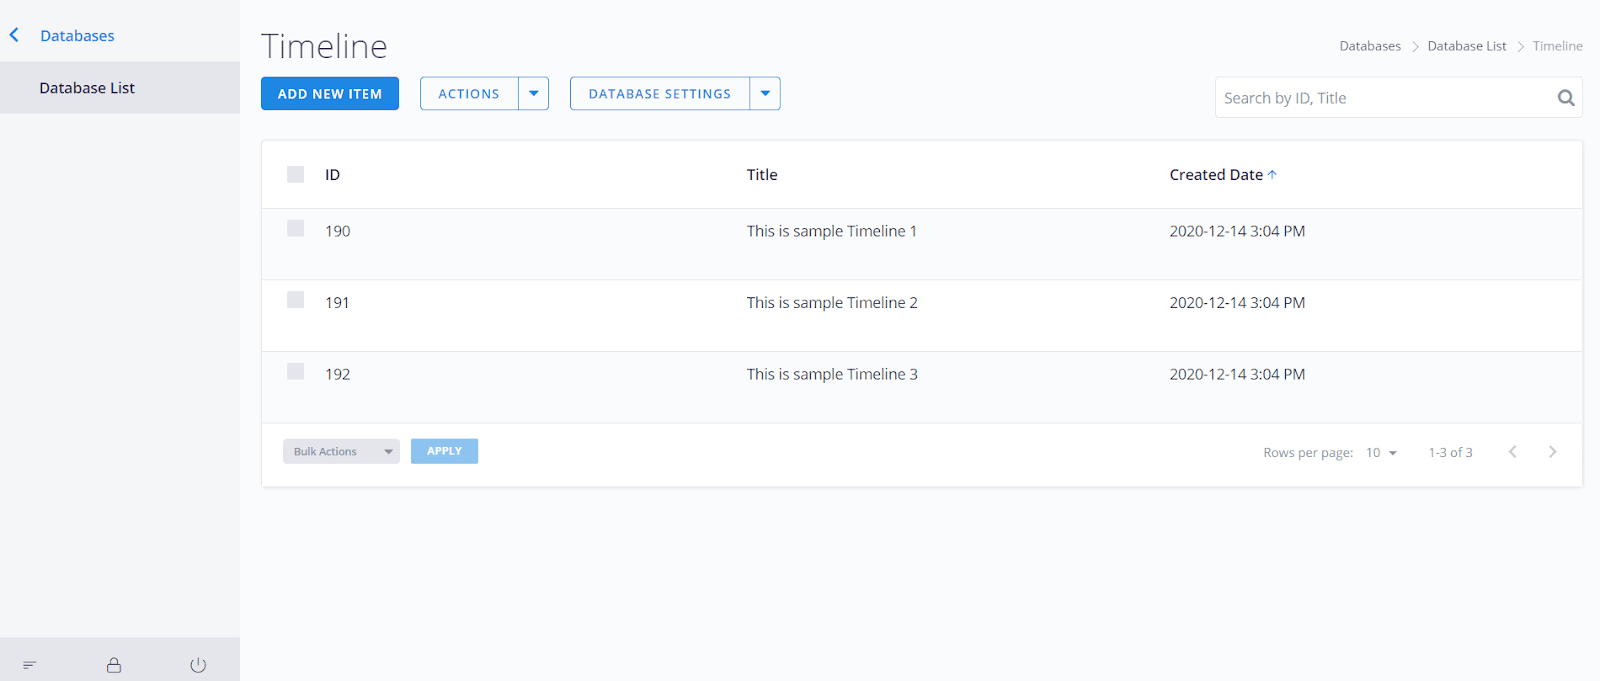Viewport: 1600px width, 681px height.
Task: Check the select-all checkbox in header
Action: [x=296, y=174]
